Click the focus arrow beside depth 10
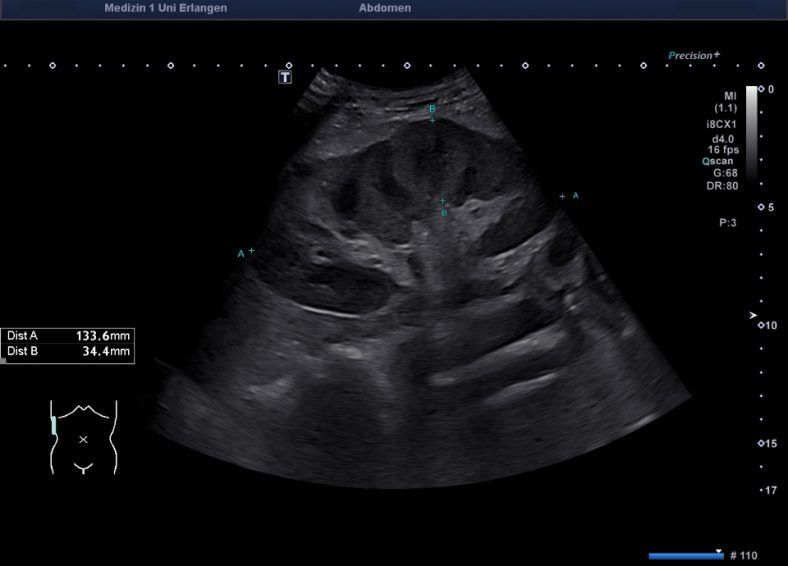Screen dimensions: 788x566 click(754, 316)
